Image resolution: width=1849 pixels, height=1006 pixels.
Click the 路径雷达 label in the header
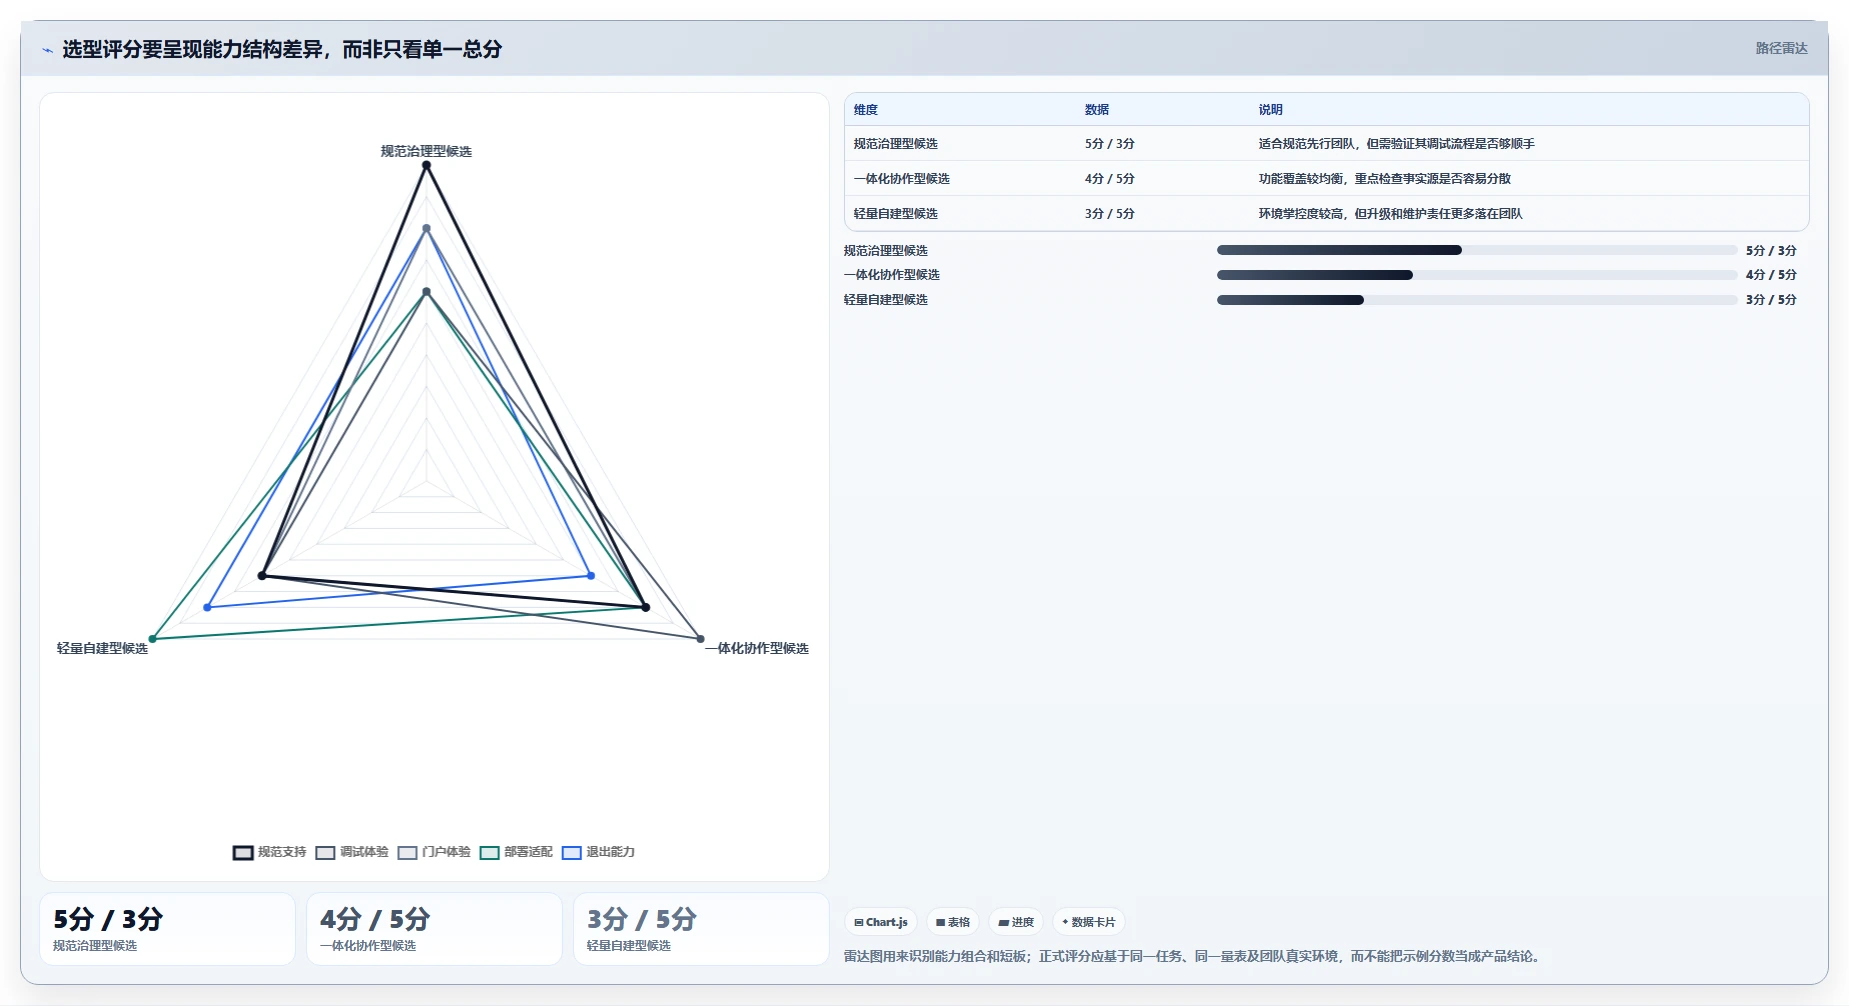tap(1781, 48)
